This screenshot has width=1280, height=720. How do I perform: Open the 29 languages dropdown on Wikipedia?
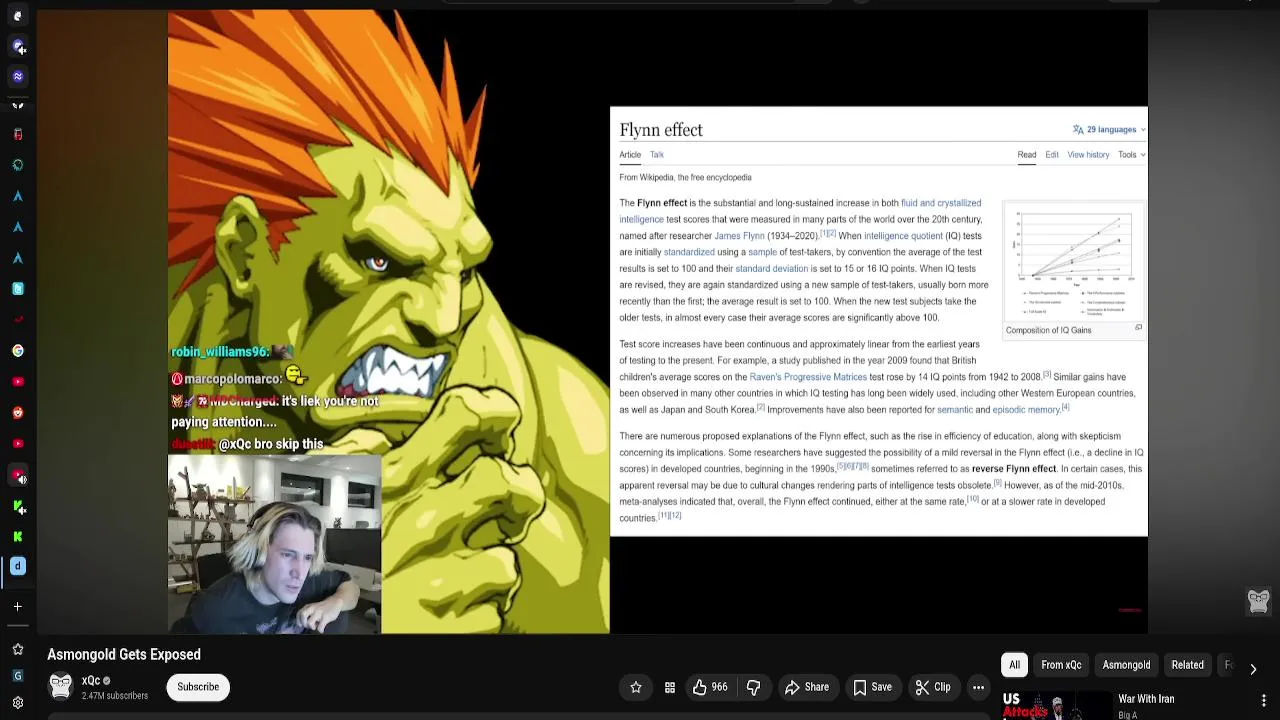(1109, 129)
